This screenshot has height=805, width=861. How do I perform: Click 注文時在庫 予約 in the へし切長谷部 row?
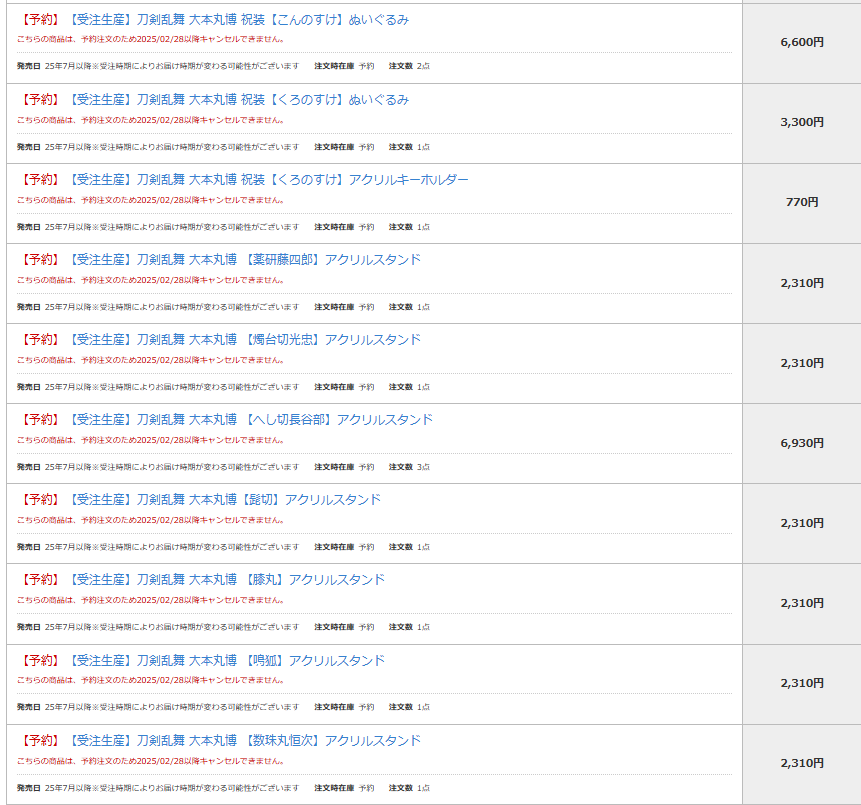pos(344,467)
